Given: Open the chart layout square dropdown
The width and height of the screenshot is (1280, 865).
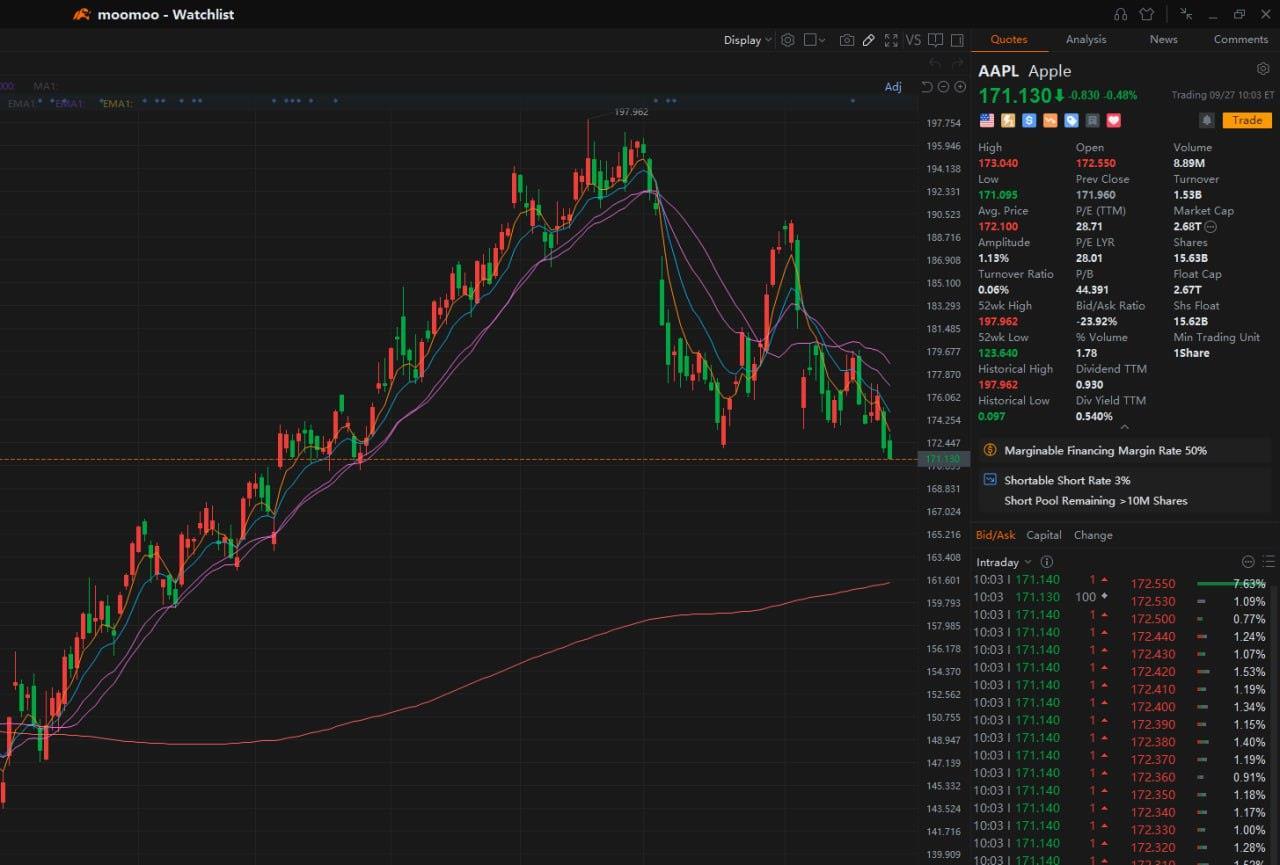Looking at the screenshot, I should 814,40.
